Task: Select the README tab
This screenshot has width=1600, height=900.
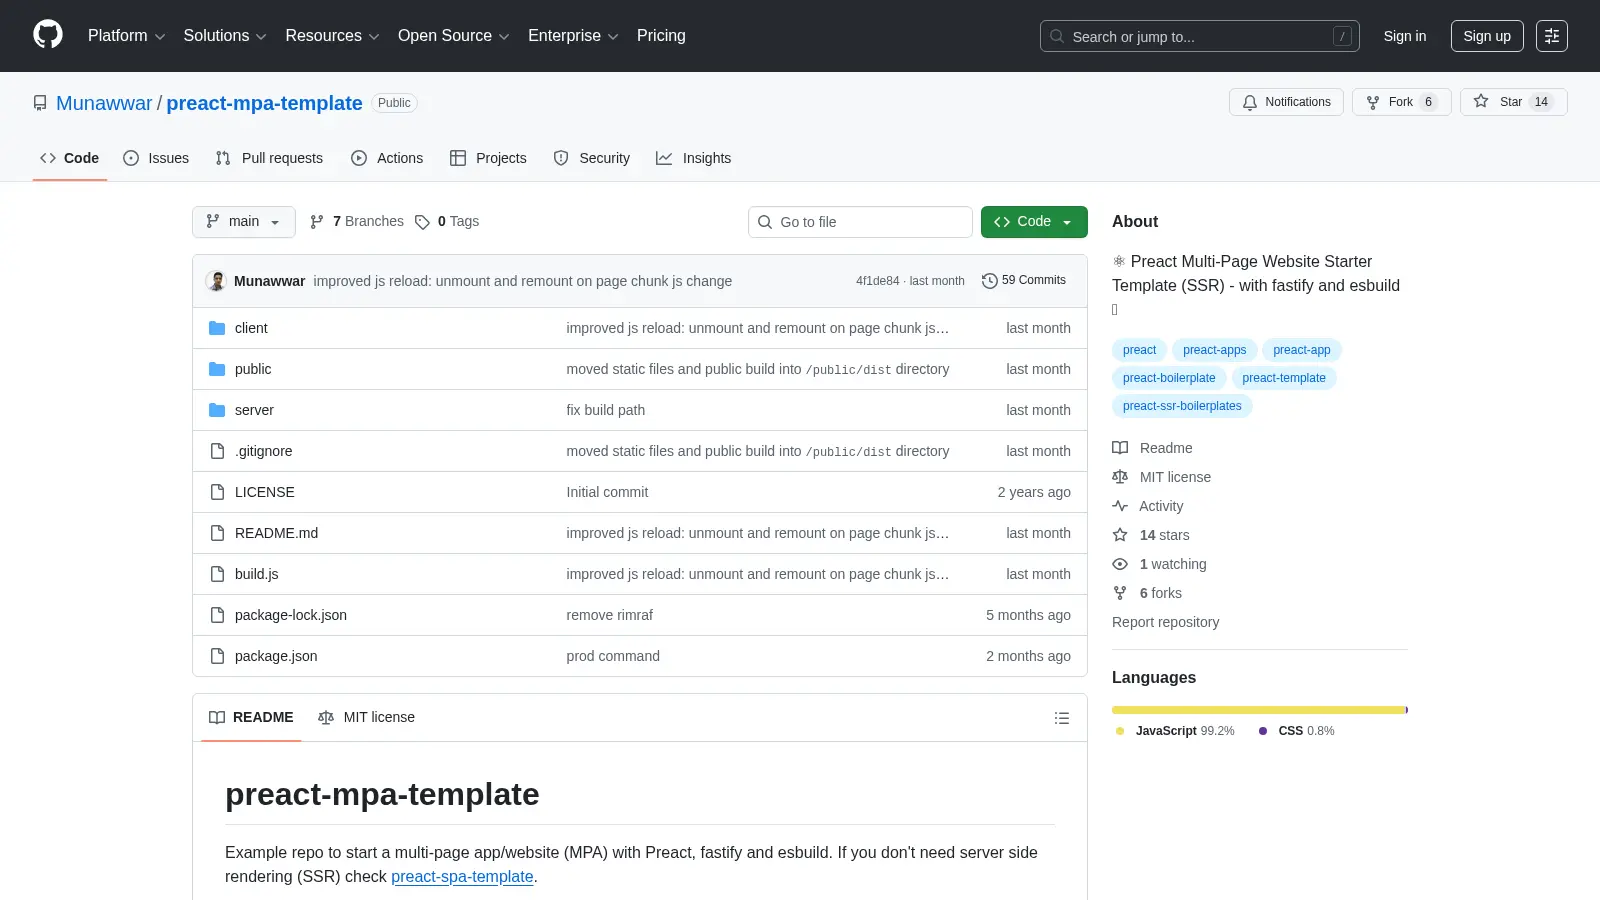Action: click(x=251, y=718)
